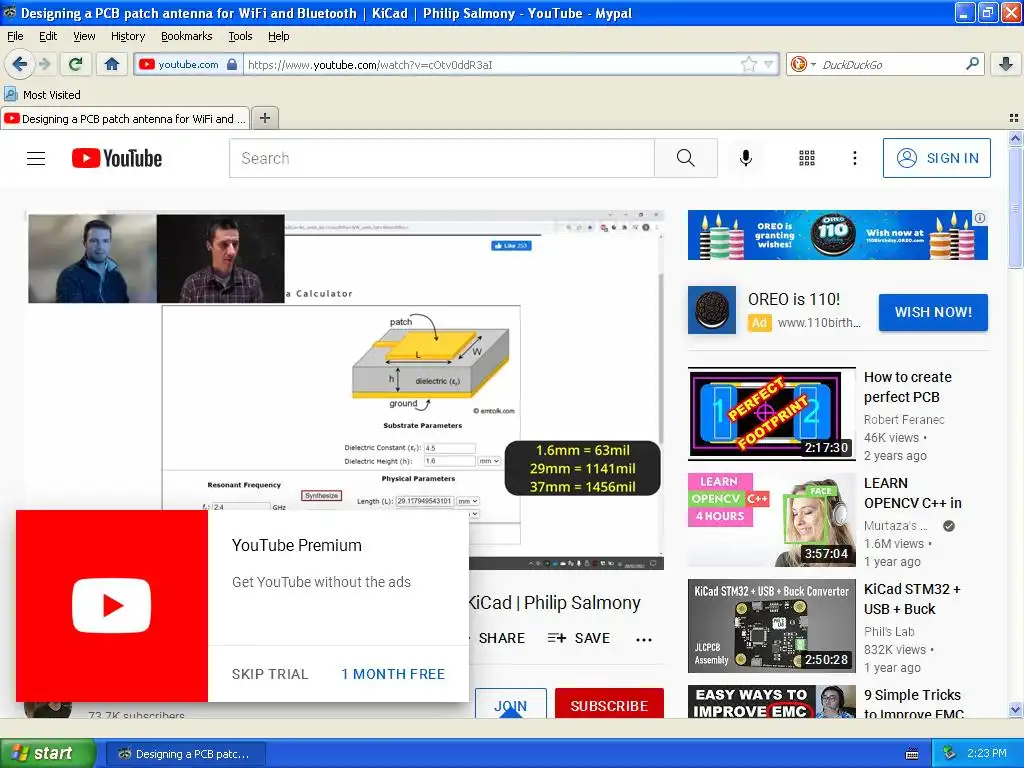1024x768 pixels.
Task: Open the Tools menu
Action: coord(240,36)
